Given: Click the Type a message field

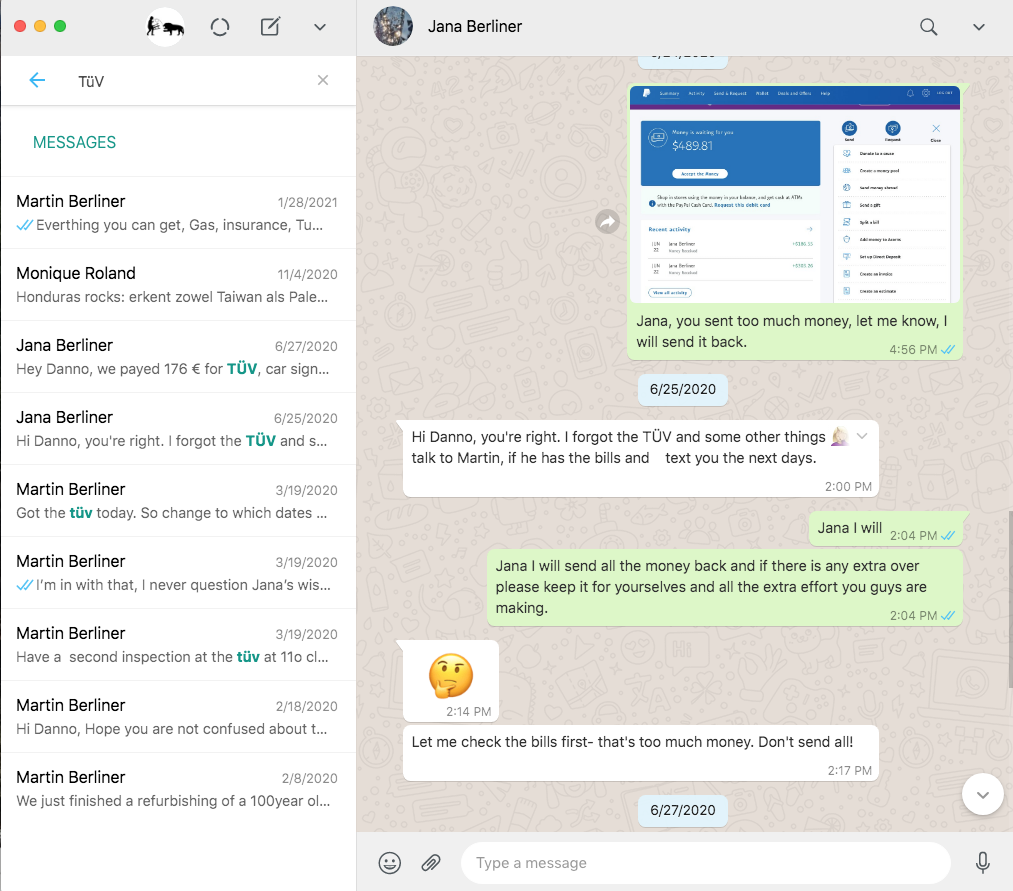Looking at the screenshot, I should (705, 863).
